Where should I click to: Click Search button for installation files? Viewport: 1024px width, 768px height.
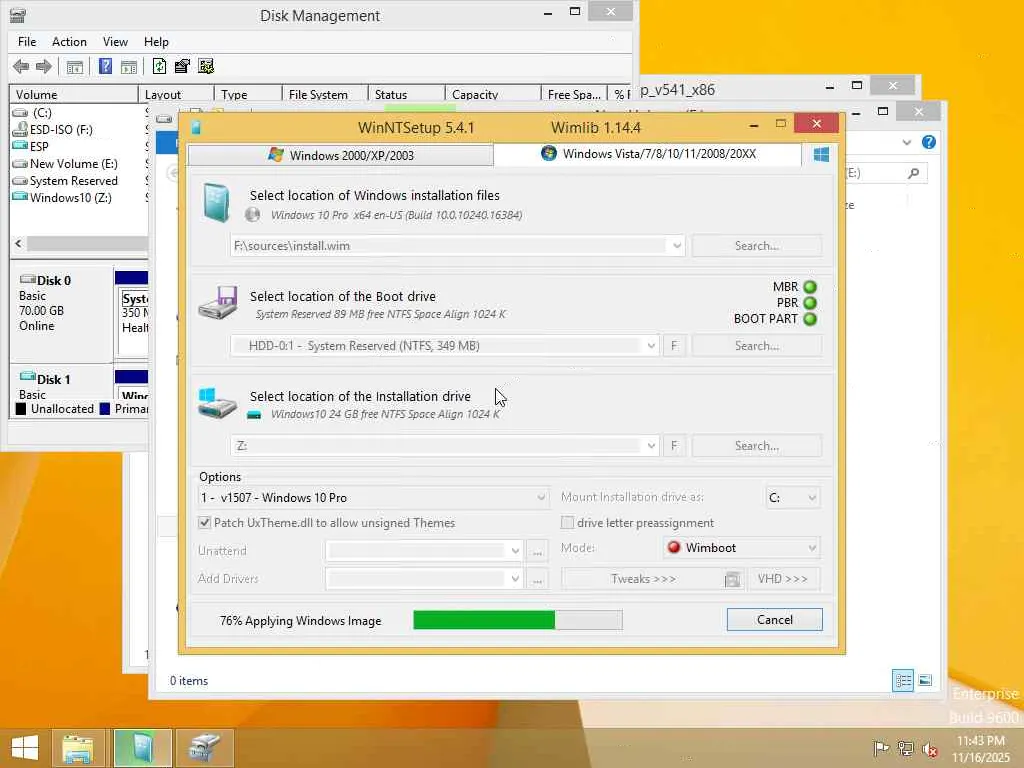[x=757, y=246]
